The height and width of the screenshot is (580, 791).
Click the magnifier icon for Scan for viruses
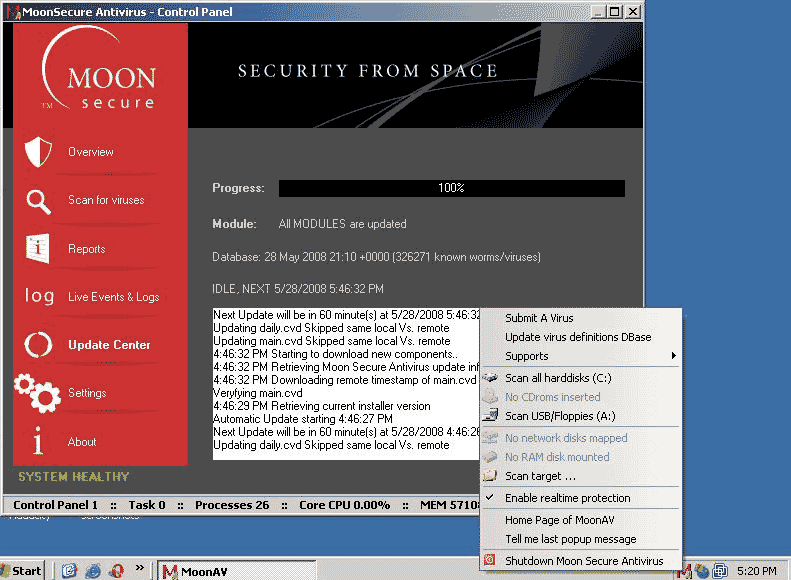[38, 202]
